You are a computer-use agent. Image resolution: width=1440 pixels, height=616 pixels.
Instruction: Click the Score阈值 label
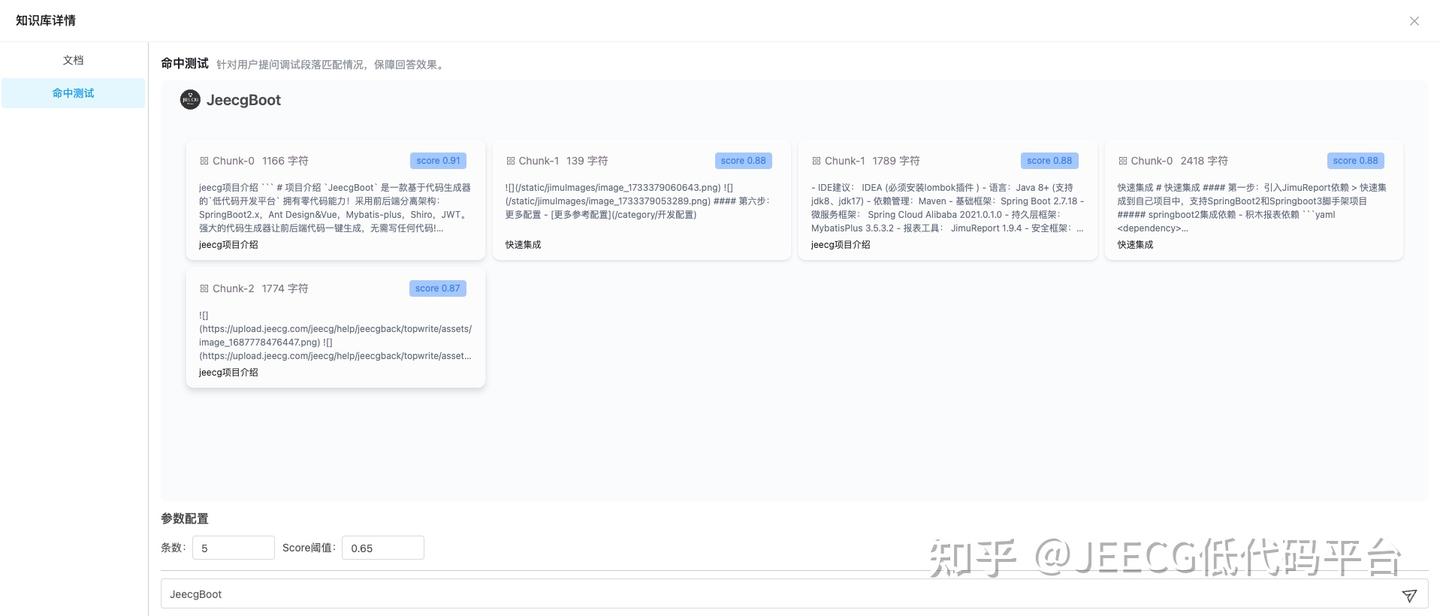pos(310,548)
